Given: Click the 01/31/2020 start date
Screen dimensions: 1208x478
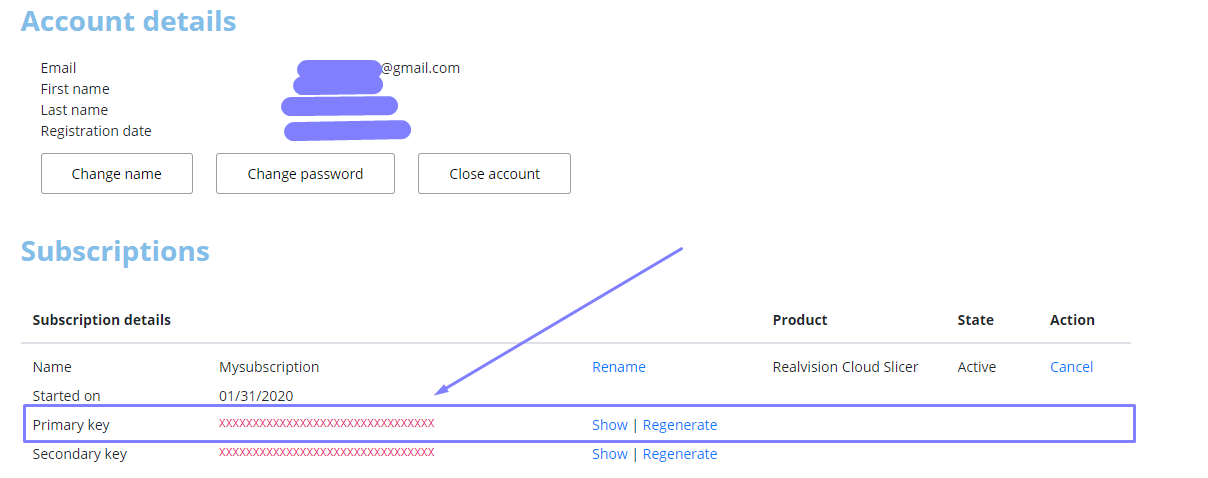Looking at the screenshot, I should click(256, 396).
